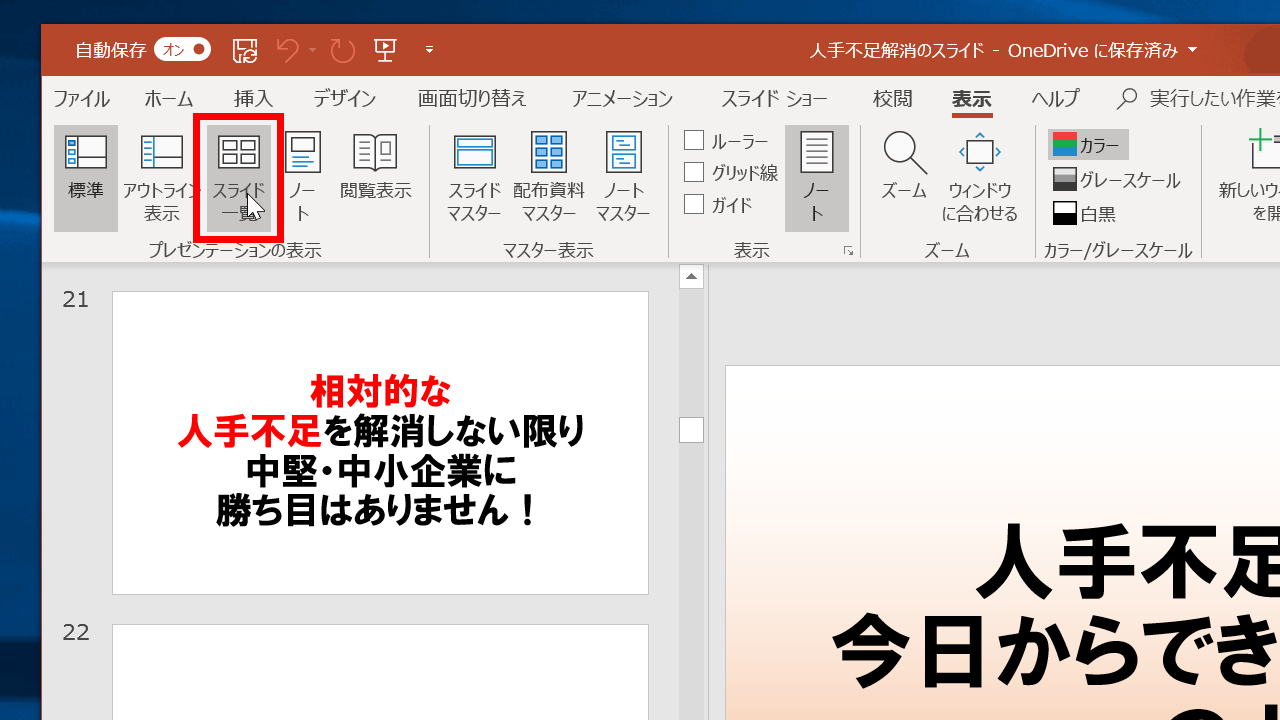Switch to the アニメーション ribbon tab
The height and width of the screenshot is (720, 1280).
[621, 98]
